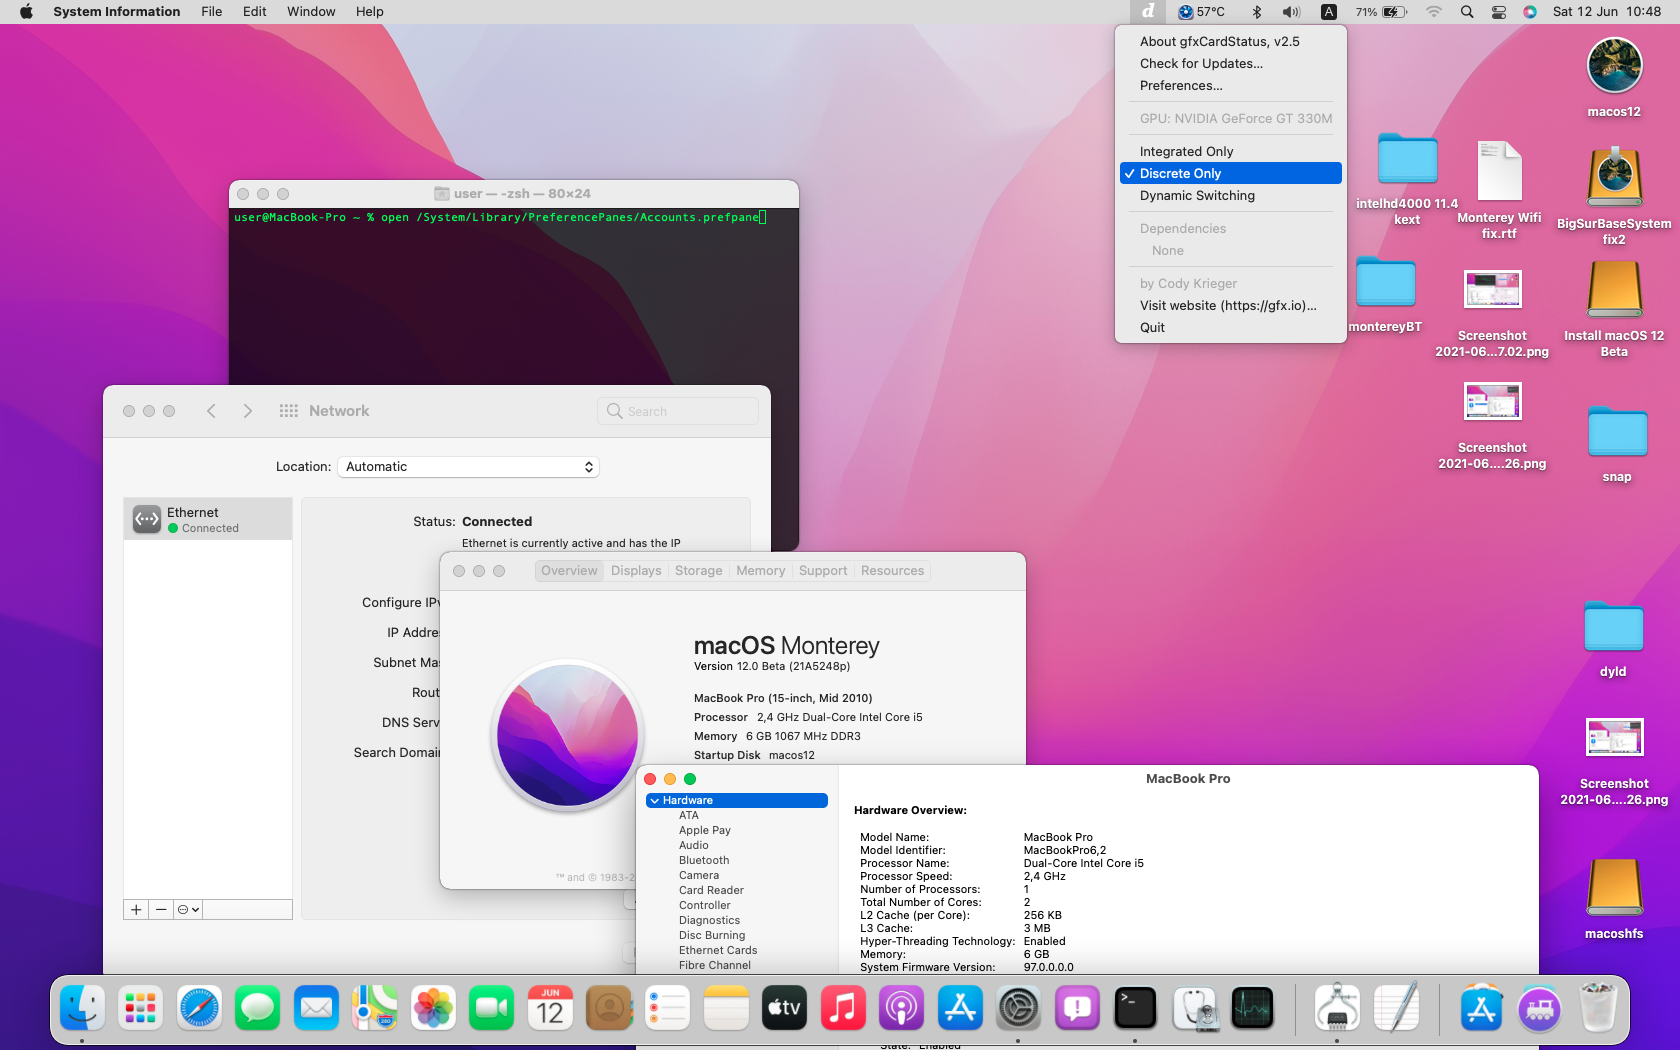Open Safari from the Dock
Viewport: 1680px width, 1050px height.
(199, 1008)
